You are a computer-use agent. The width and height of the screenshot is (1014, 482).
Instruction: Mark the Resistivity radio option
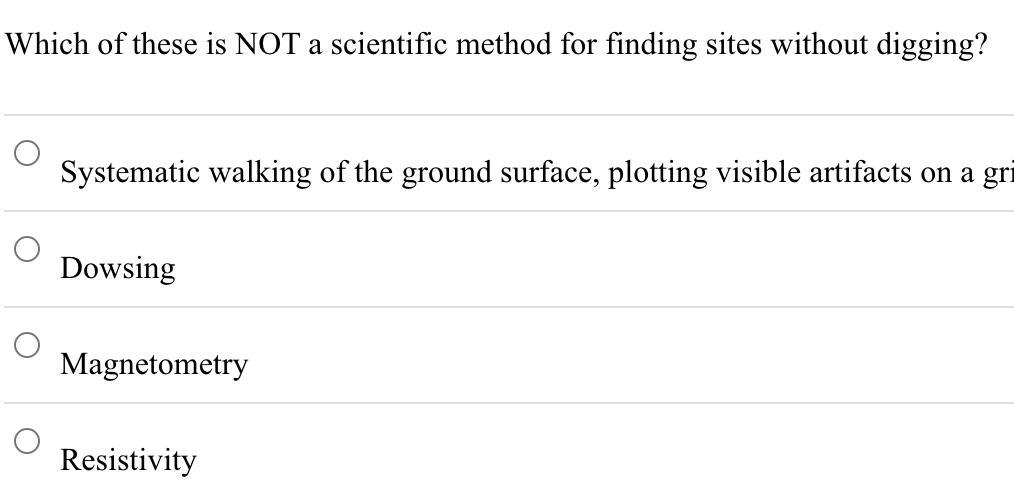pos(27,441)
